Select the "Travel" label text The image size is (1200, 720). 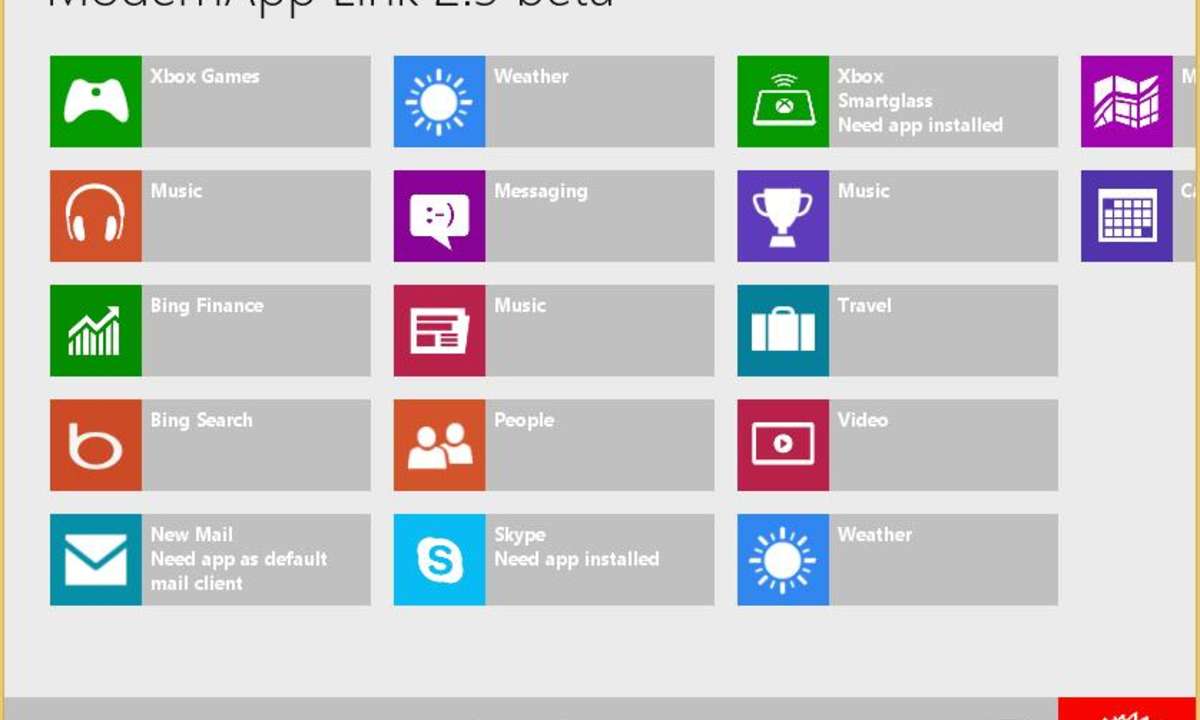pos(864,305)
